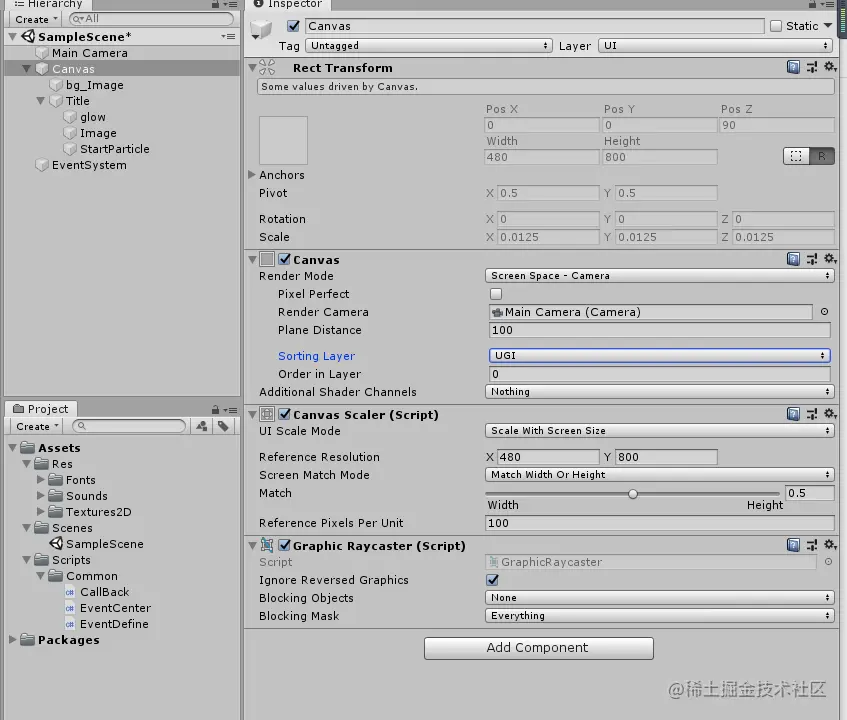Open Graphic Raycaster preset icon
Image resolution: width=847 pixels, height=720 pixels.
812,545
